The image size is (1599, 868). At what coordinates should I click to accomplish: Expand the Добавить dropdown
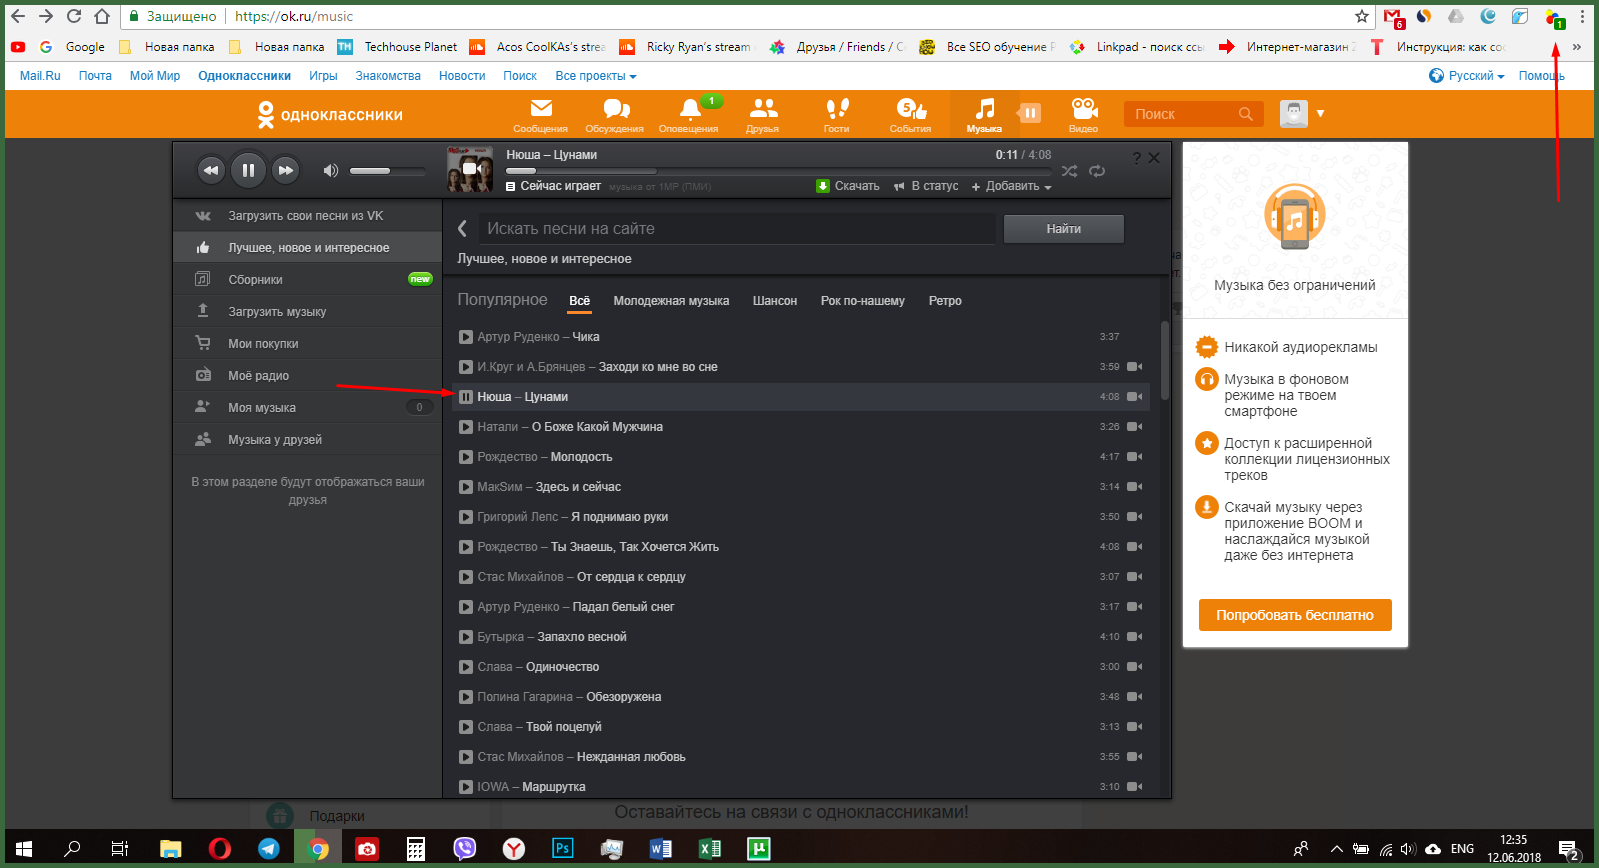click(1011, 186)
